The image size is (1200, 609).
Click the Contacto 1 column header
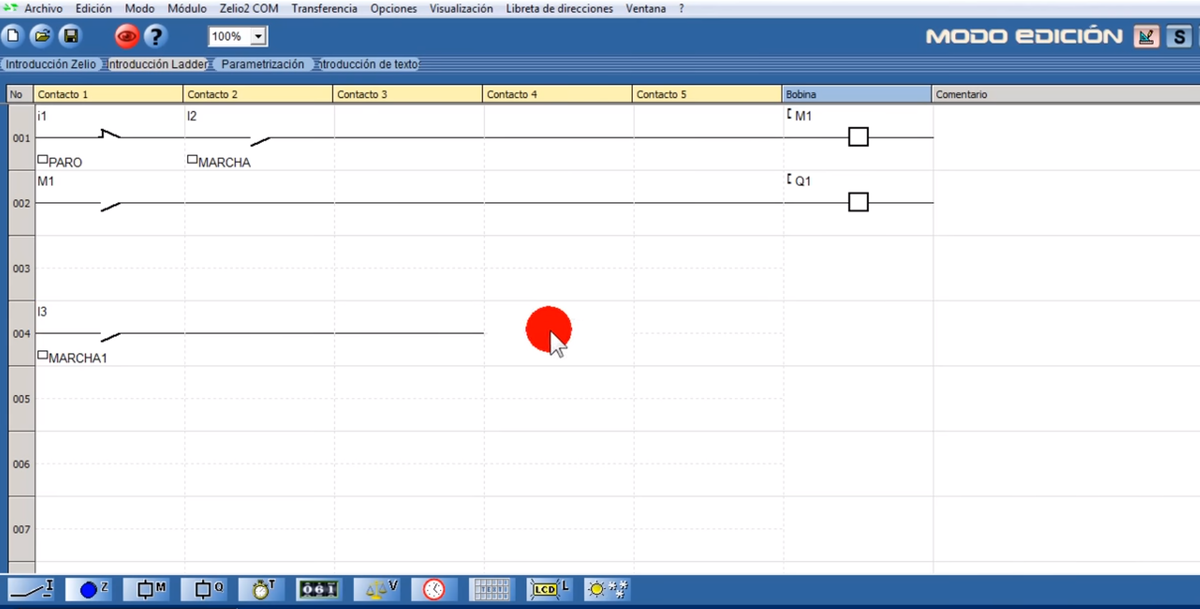(109, 94)
